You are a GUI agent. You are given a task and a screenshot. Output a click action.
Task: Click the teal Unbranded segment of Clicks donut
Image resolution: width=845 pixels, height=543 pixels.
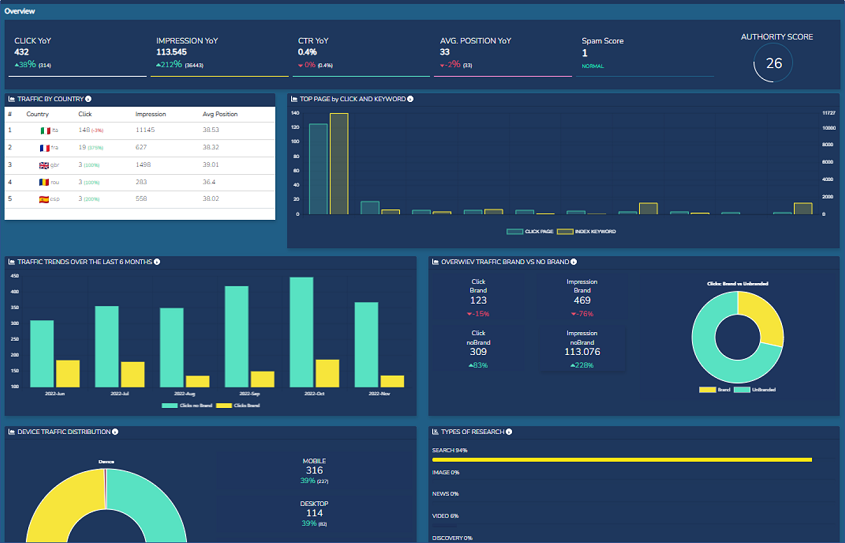(x=710, y=356)
